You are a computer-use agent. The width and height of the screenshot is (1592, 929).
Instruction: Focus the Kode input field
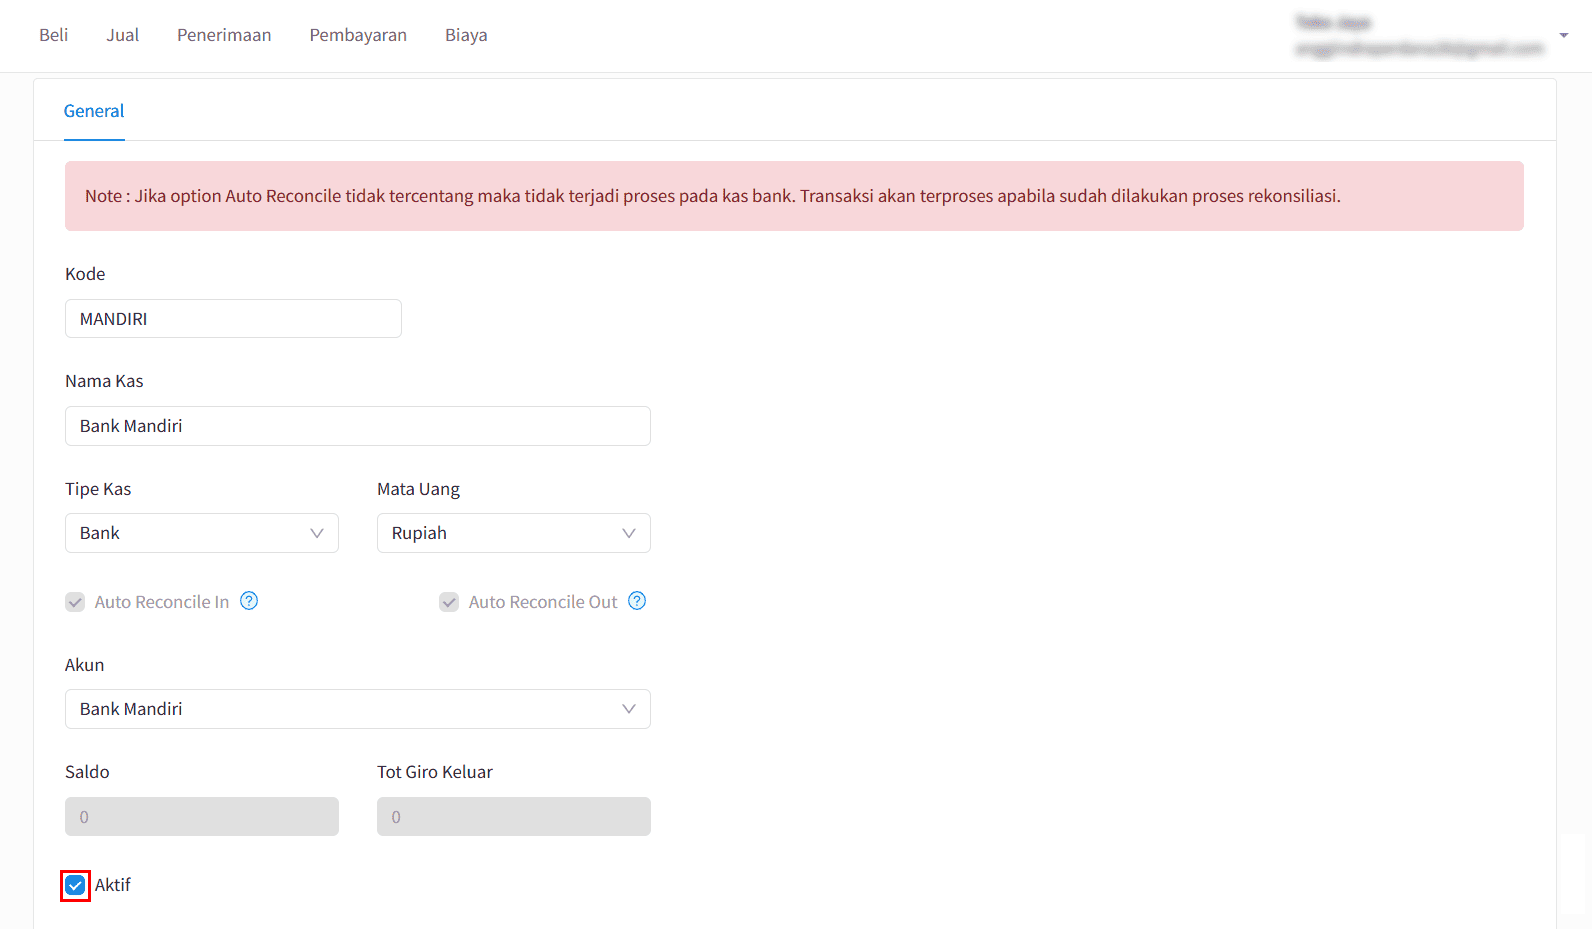coord(233,319)
